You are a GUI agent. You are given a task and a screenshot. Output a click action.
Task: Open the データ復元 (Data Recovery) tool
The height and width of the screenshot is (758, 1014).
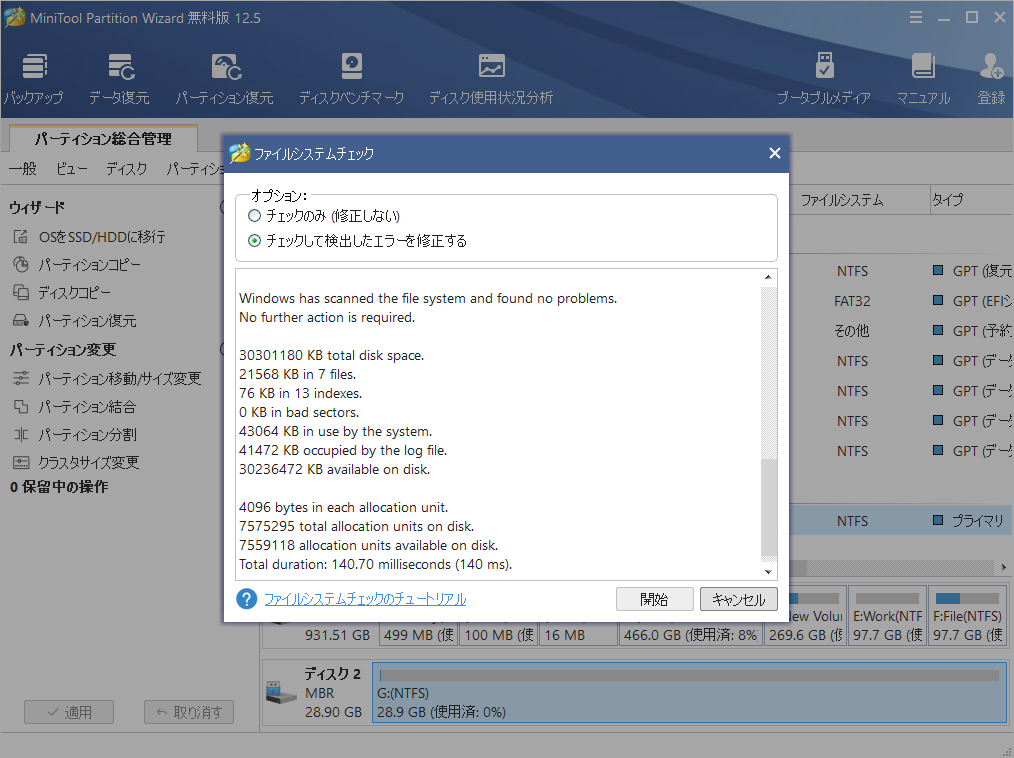(x=120, y=80)
